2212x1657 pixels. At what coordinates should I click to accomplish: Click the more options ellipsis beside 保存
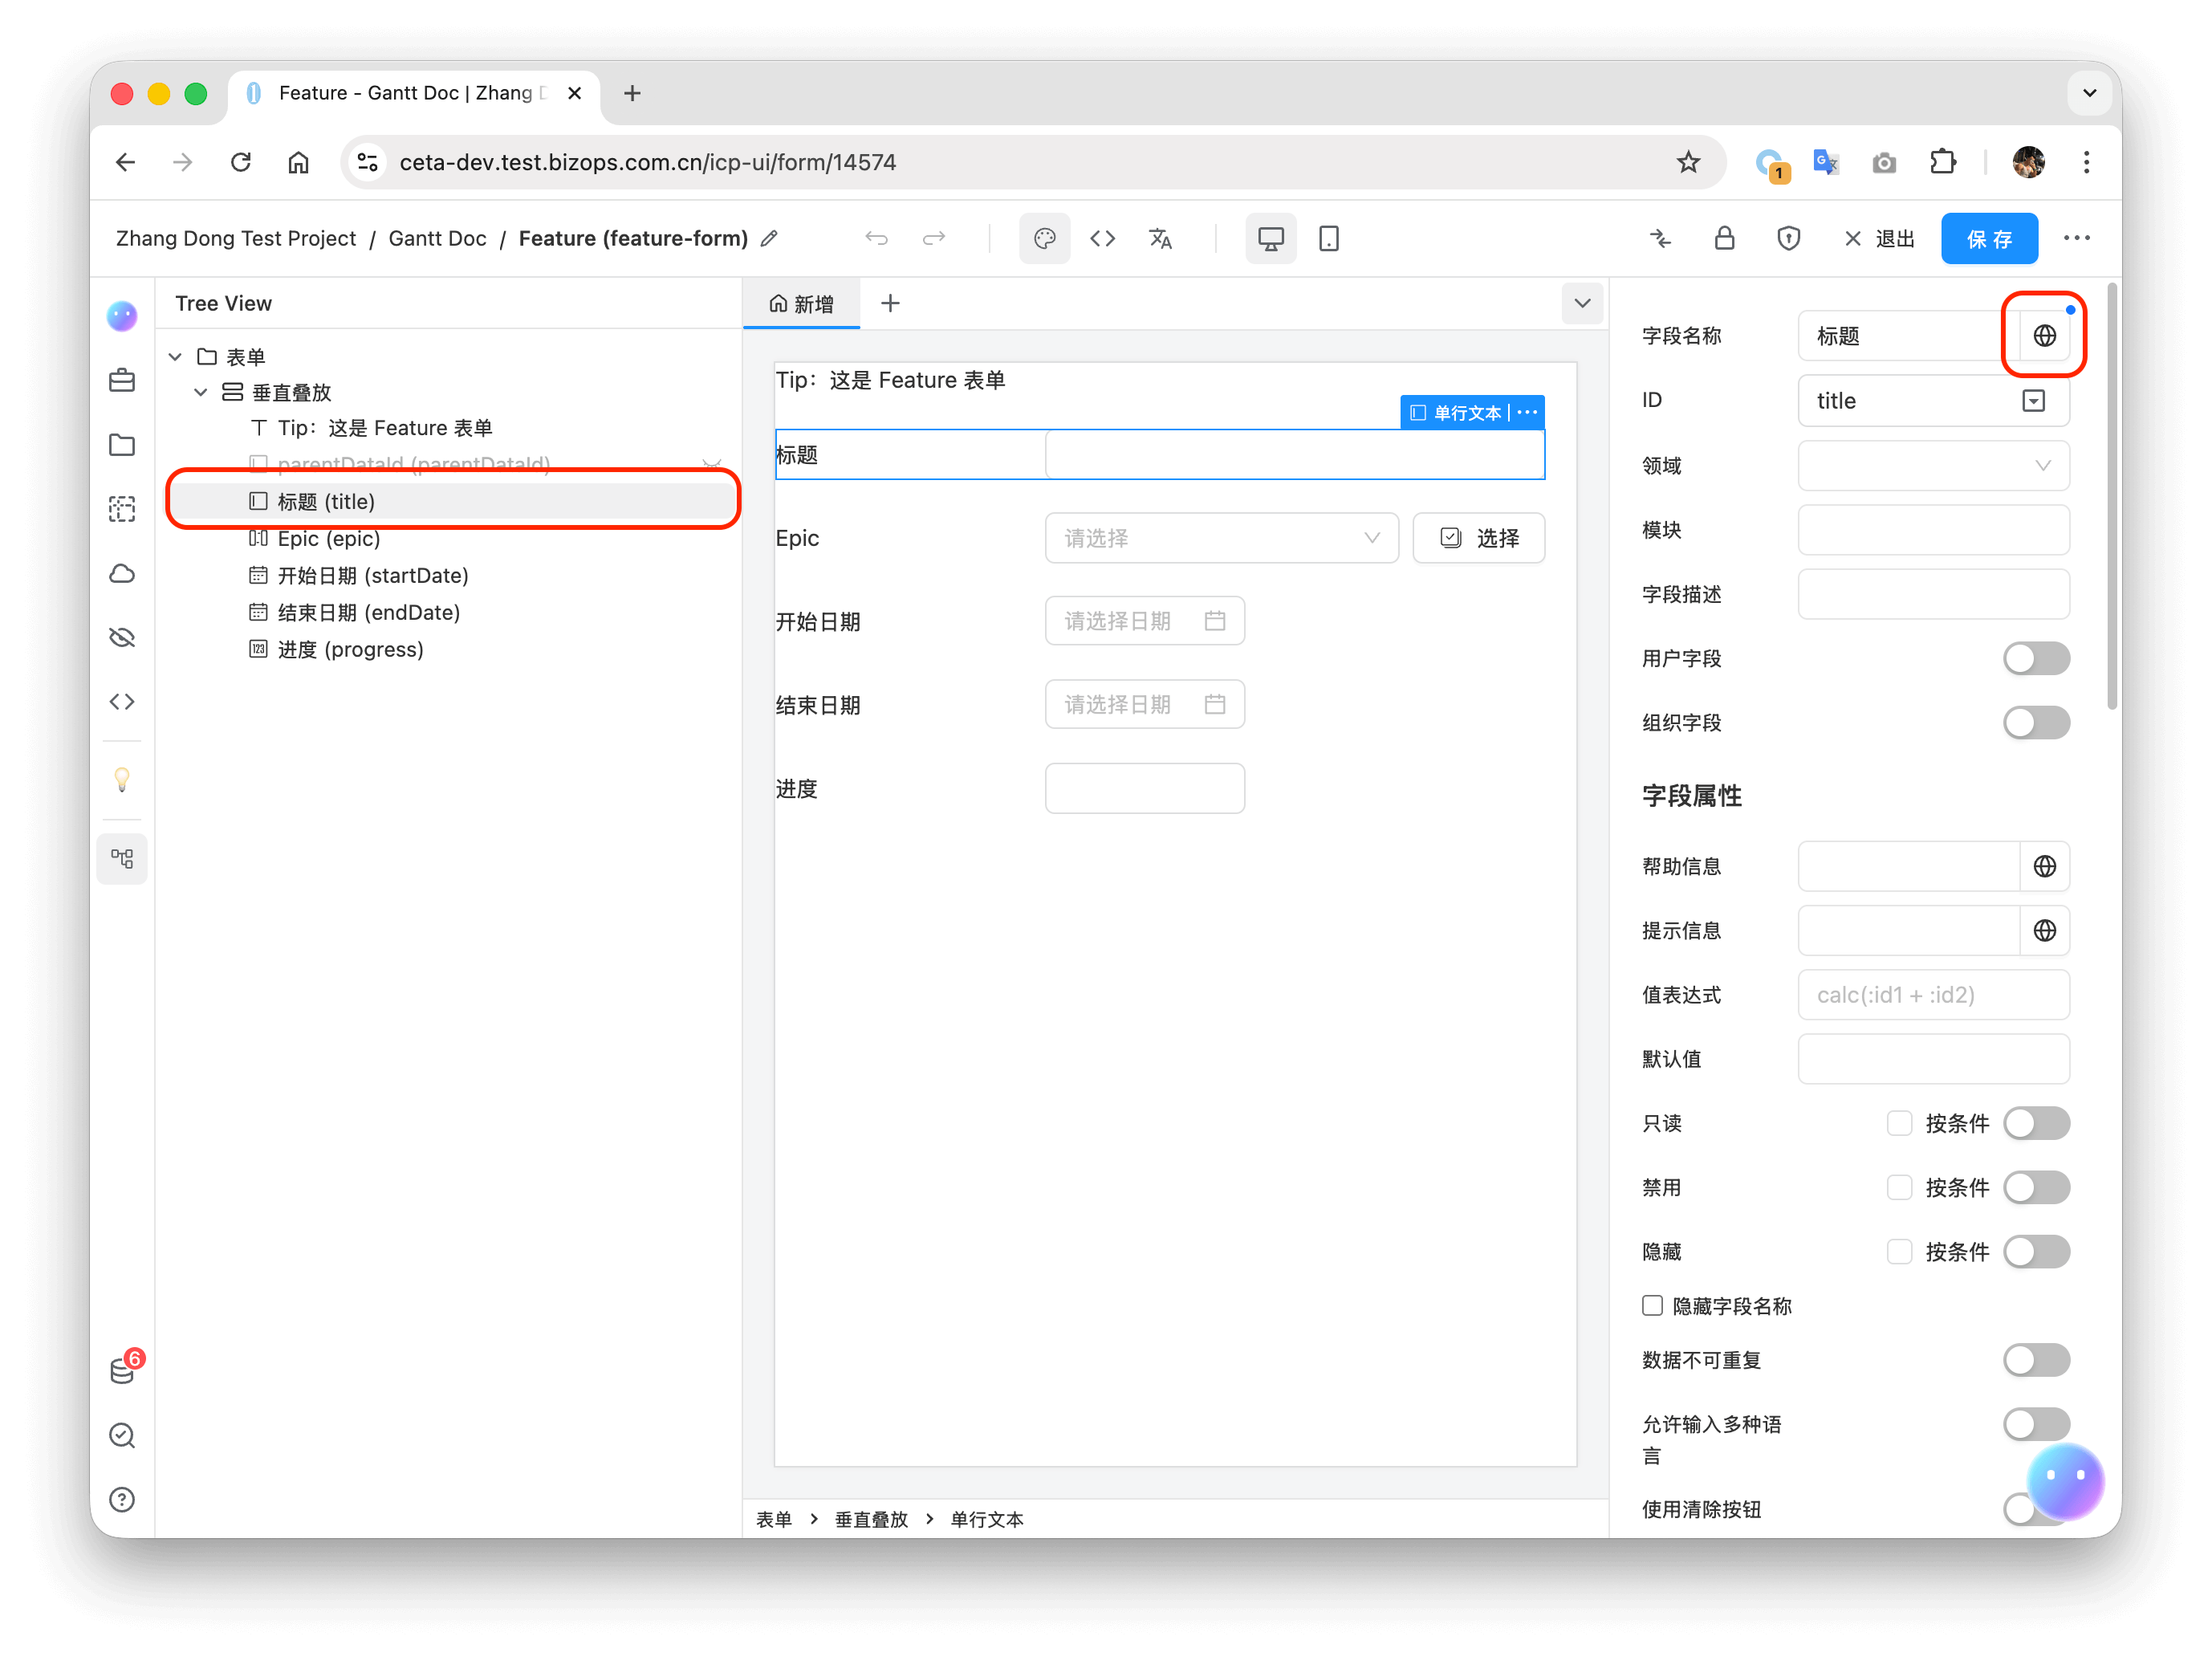pos(2076,238)
